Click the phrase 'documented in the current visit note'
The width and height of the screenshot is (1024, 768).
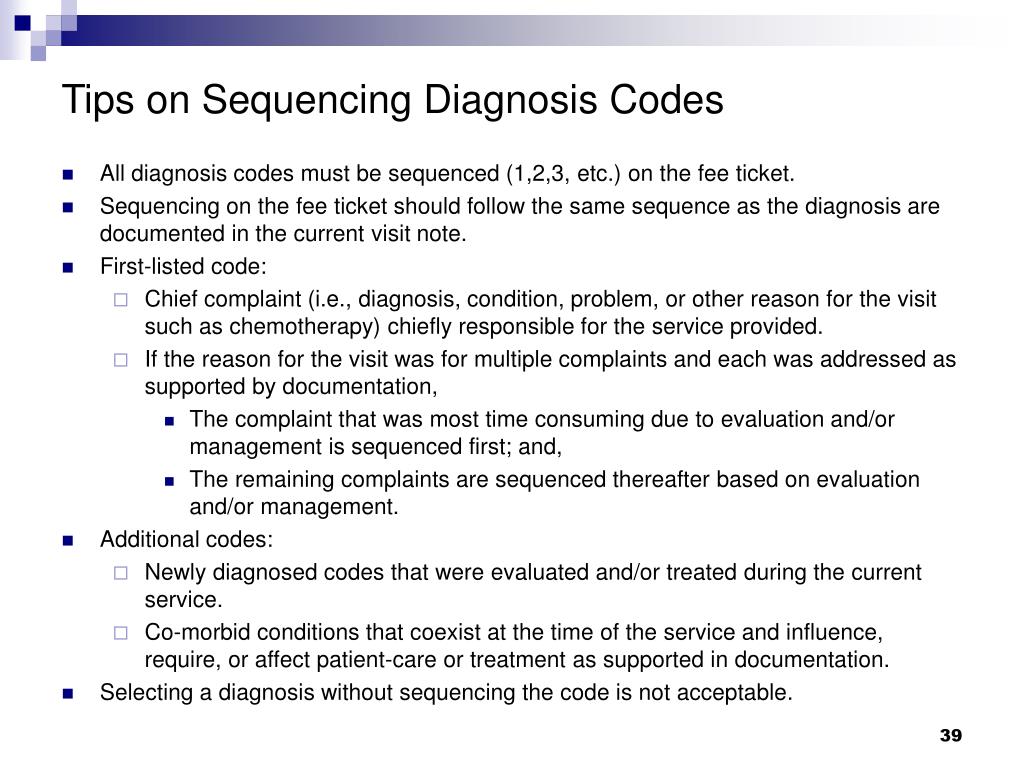click(283, 234)
